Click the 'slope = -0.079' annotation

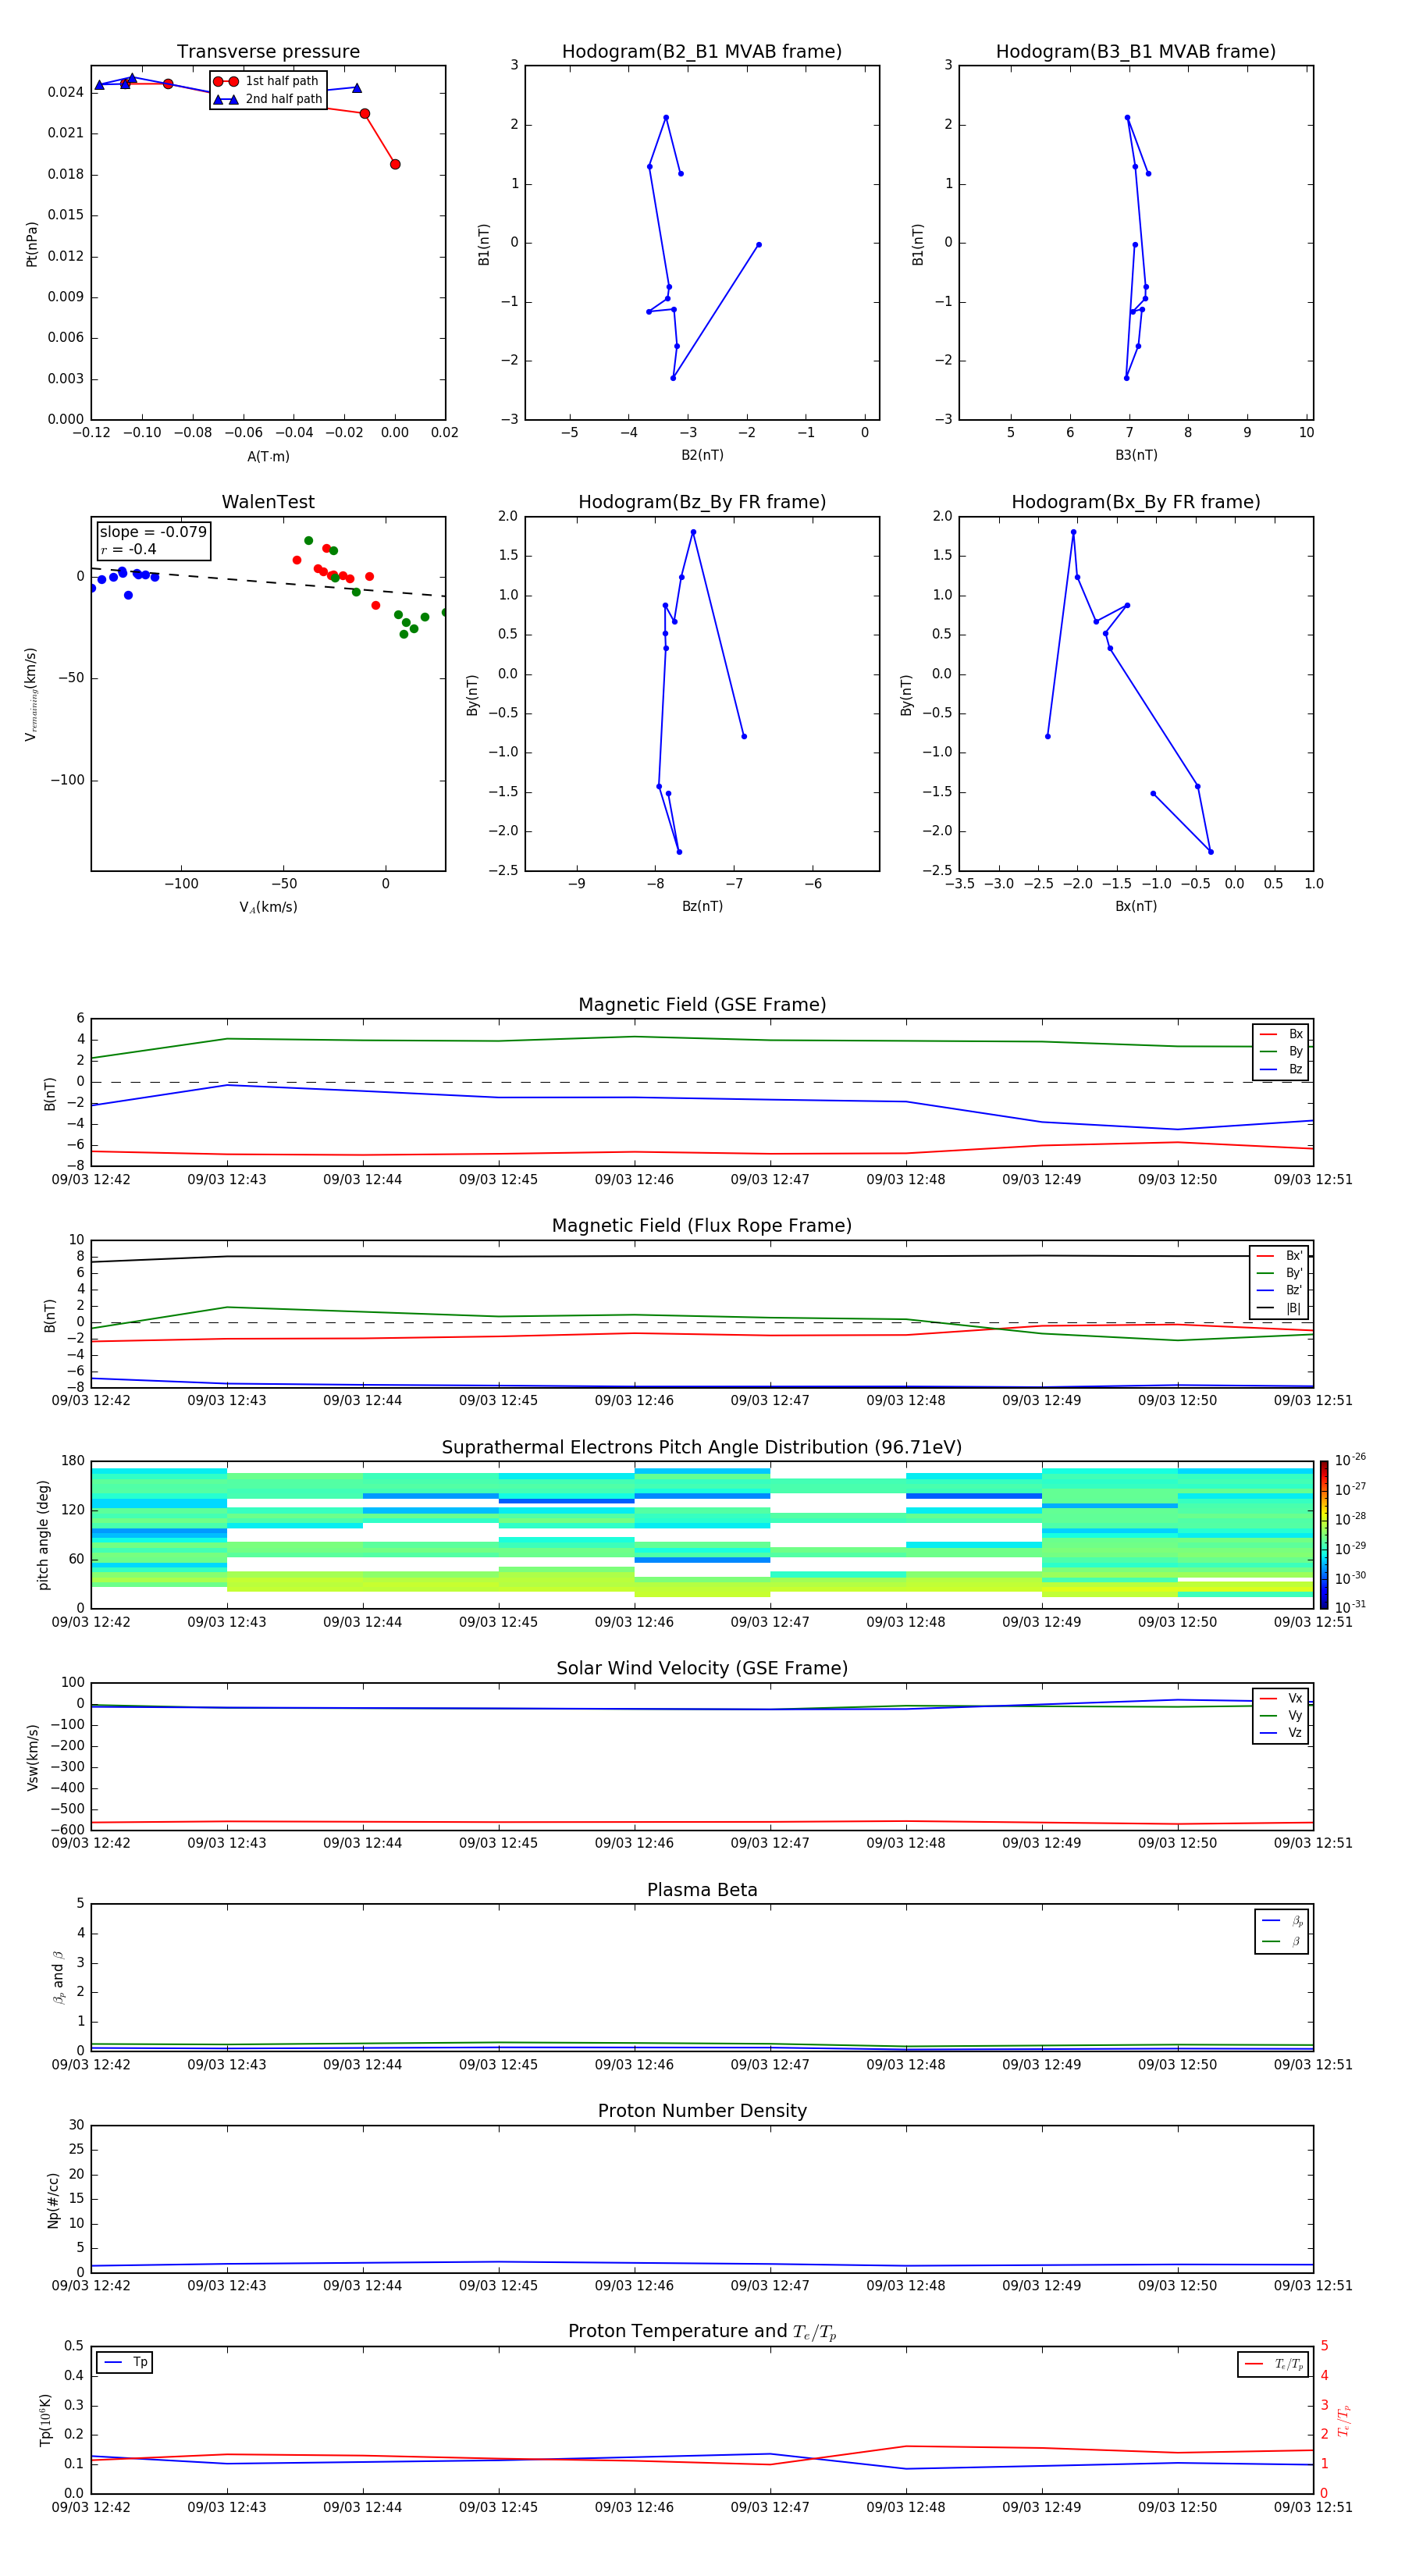[x=153, y=532]
